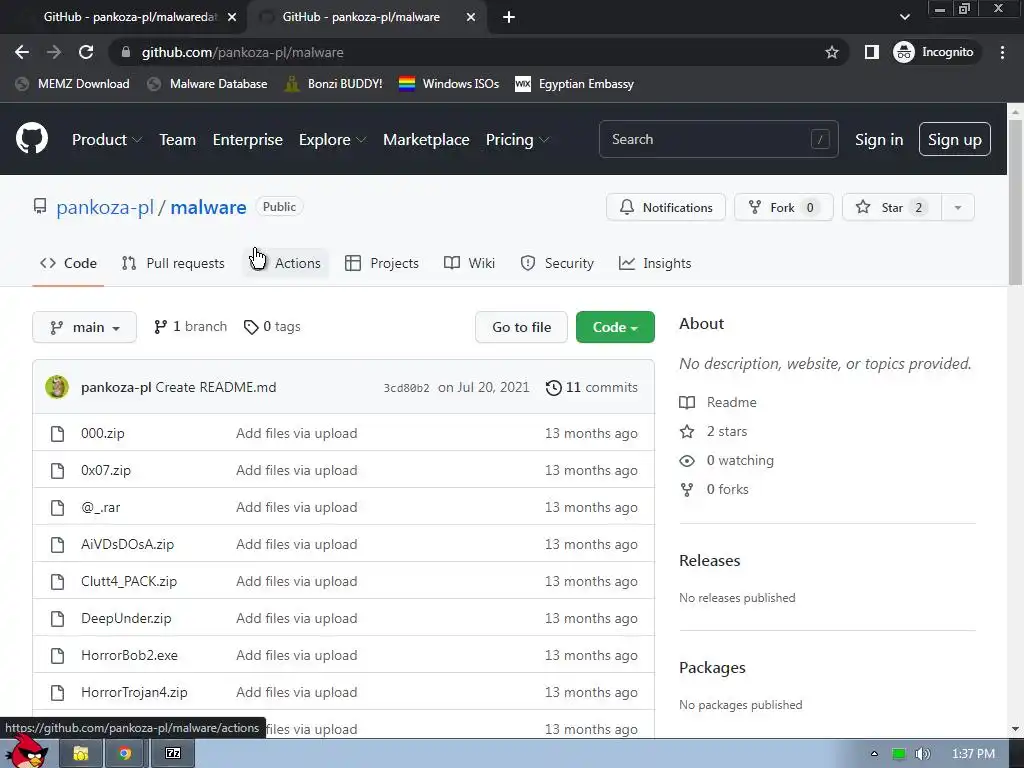Open the green Code dropdown
This screenshot has width=1024, height=768.
click(615, 327)
